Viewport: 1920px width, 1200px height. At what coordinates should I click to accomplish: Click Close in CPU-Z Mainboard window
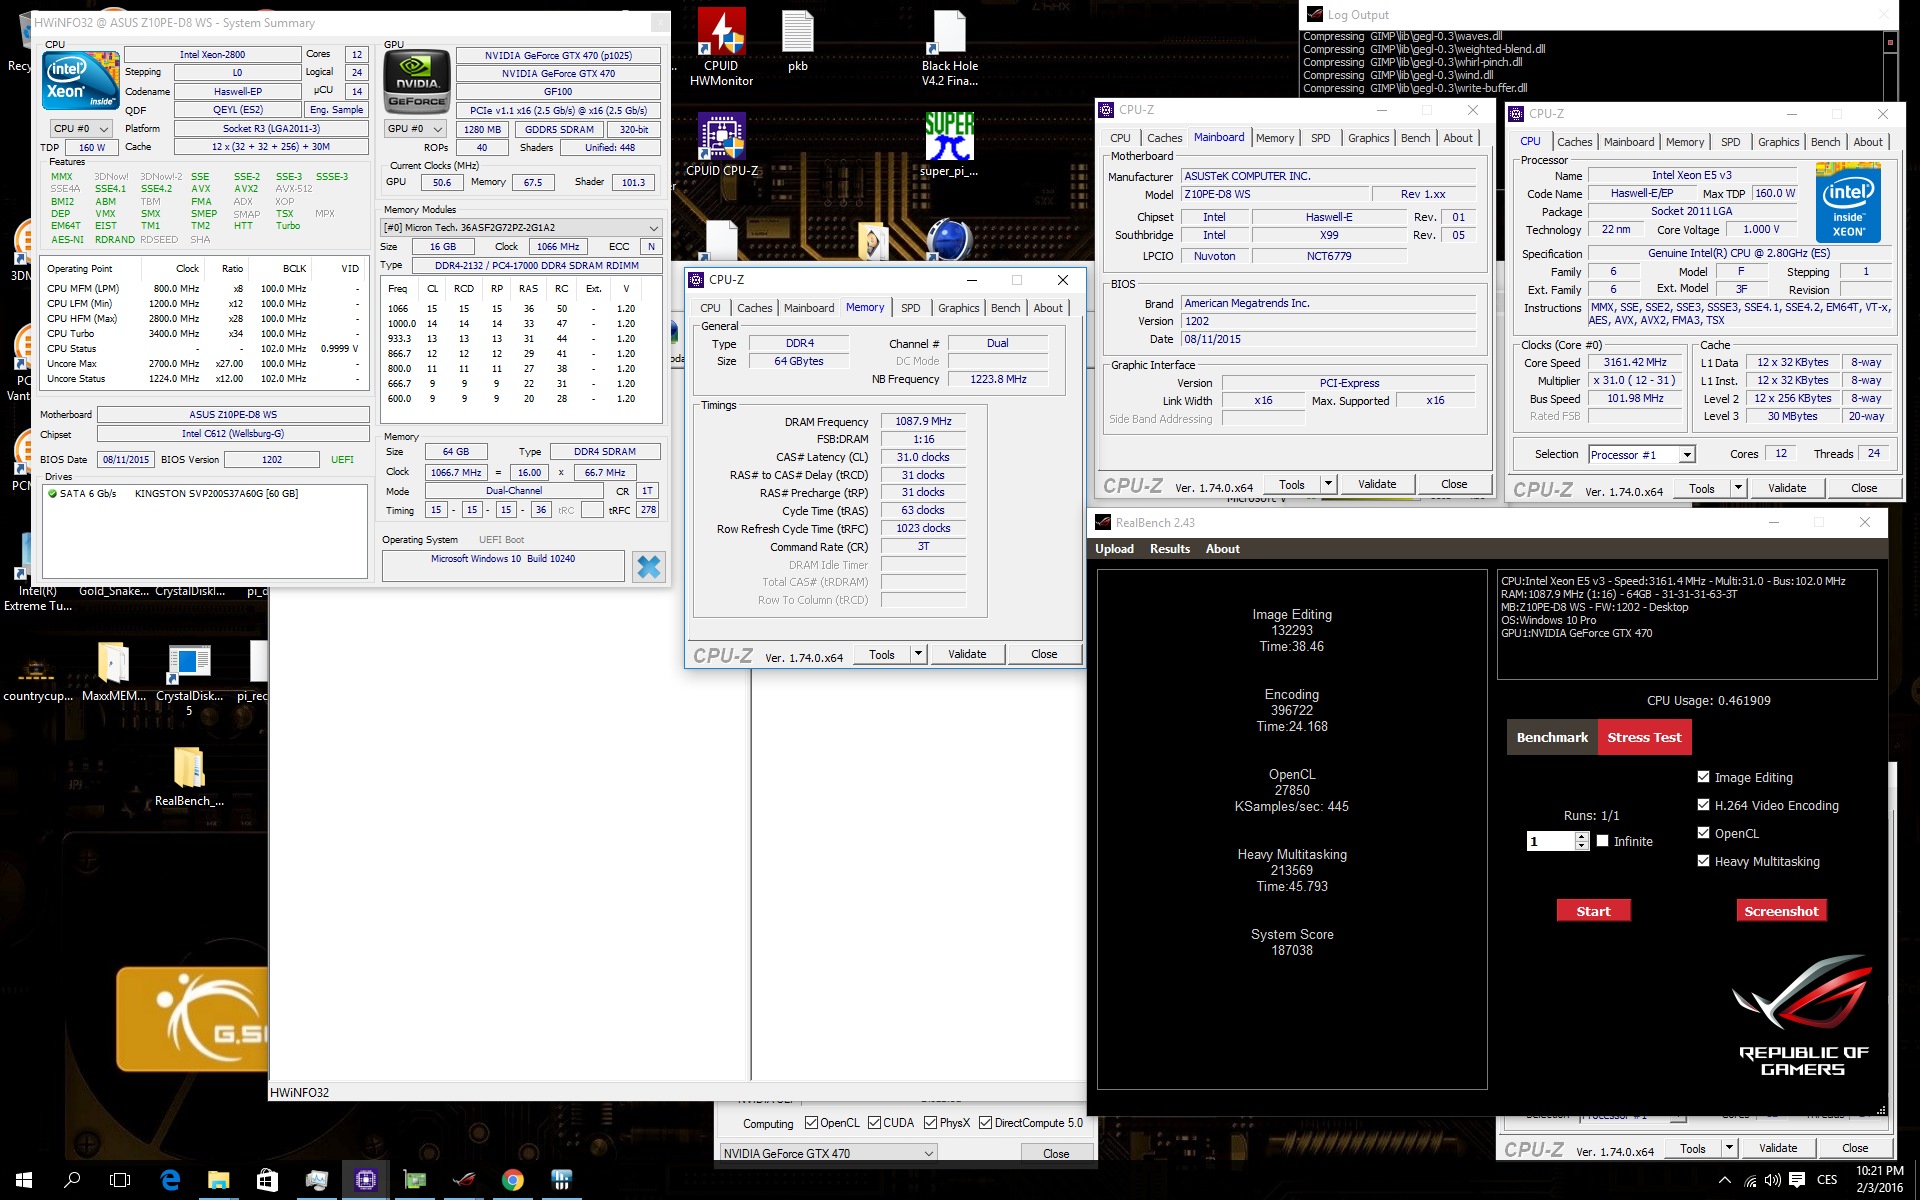(x=1454, y=484)
